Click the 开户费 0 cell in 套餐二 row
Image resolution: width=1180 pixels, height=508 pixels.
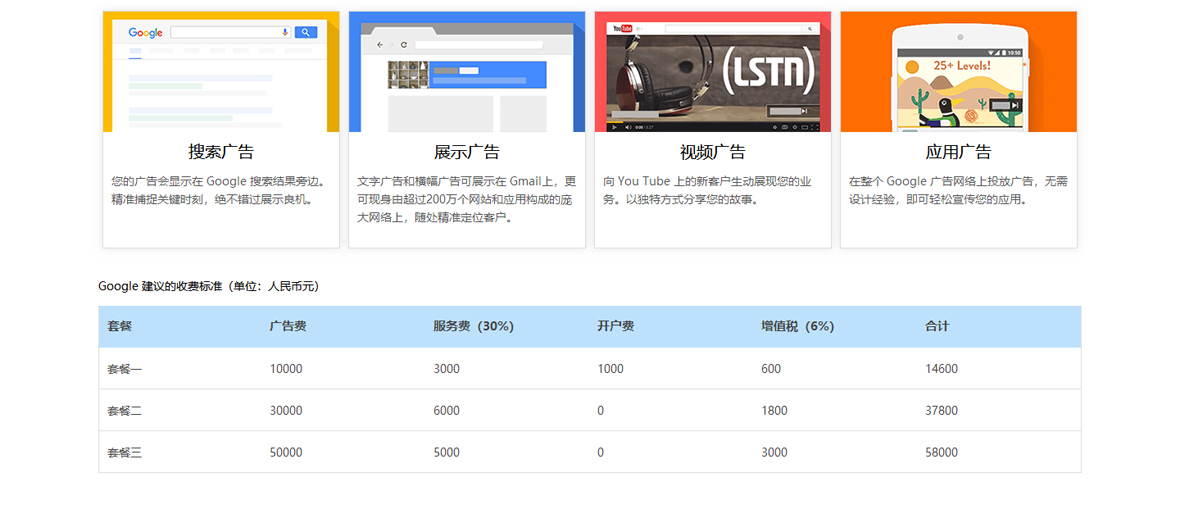click(601, 411)
